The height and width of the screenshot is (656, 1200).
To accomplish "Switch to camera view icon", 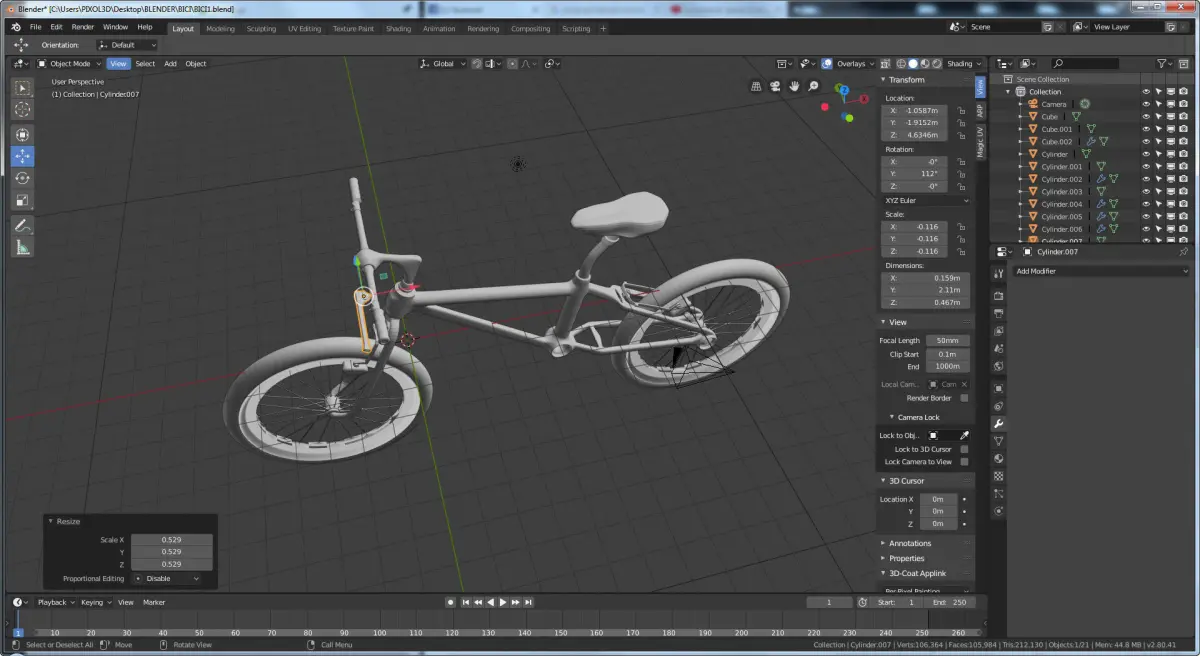I will tap(776, 87).
